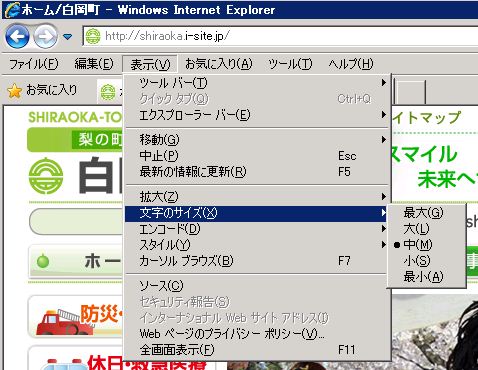Open the 編集(E) menu
Viewport: 478px width, 370px height.
[94, 64]
